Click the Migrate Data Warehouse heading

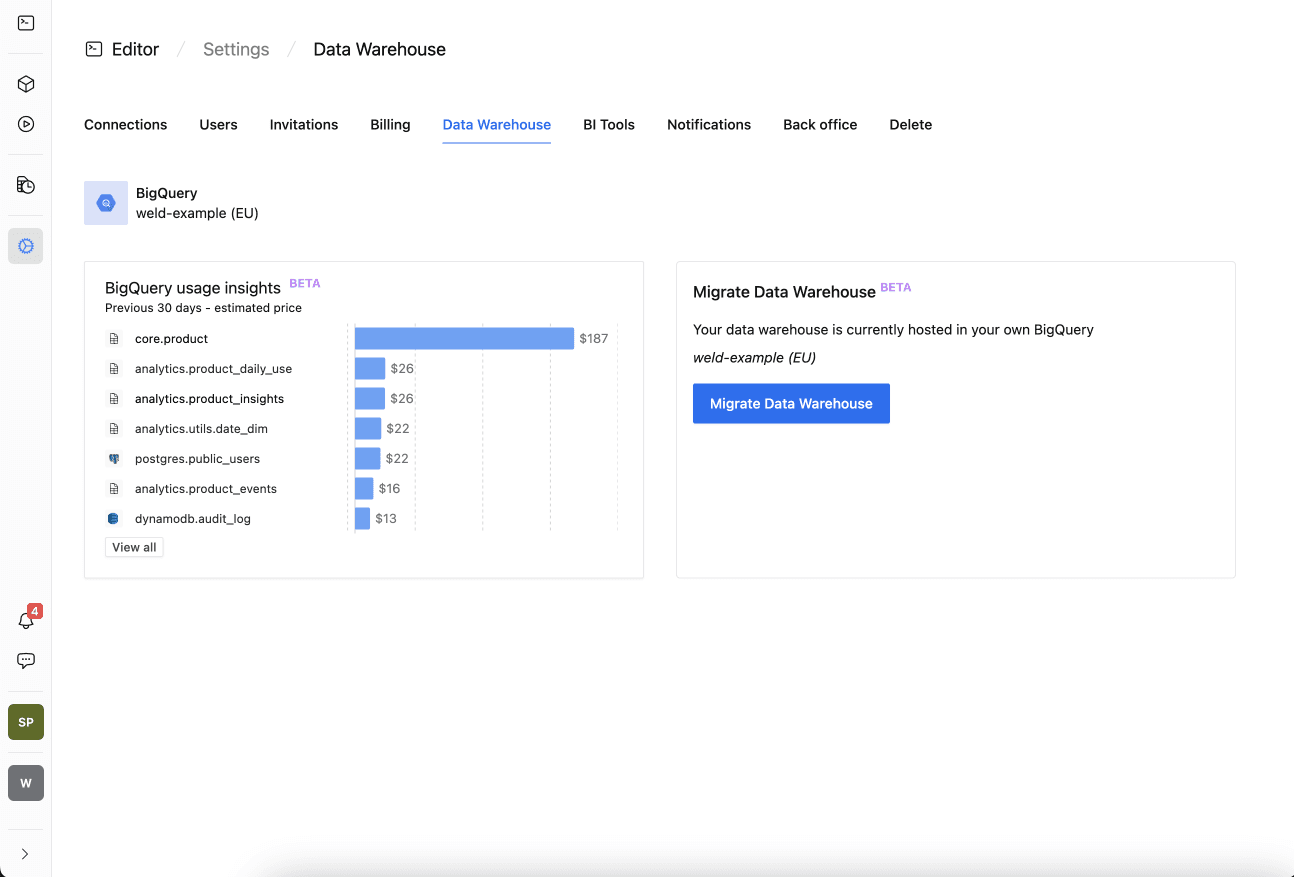point(784,292)
